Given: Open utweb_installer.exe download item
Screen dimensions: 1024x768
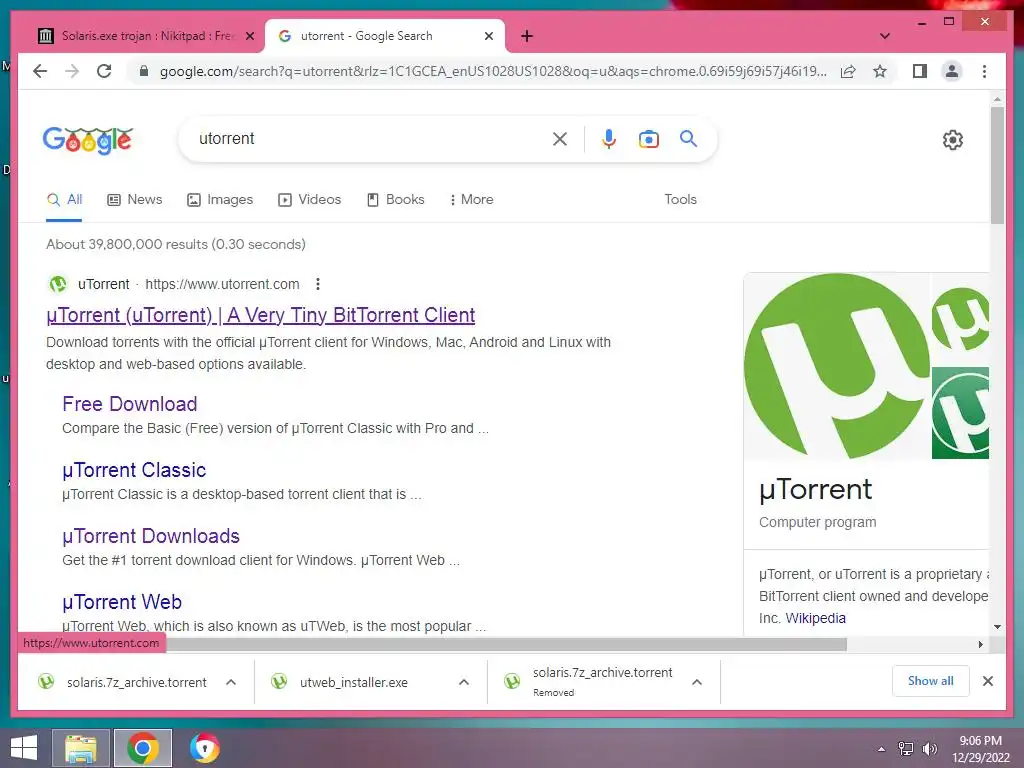Looking at the screenshot, I should [353, 682].
